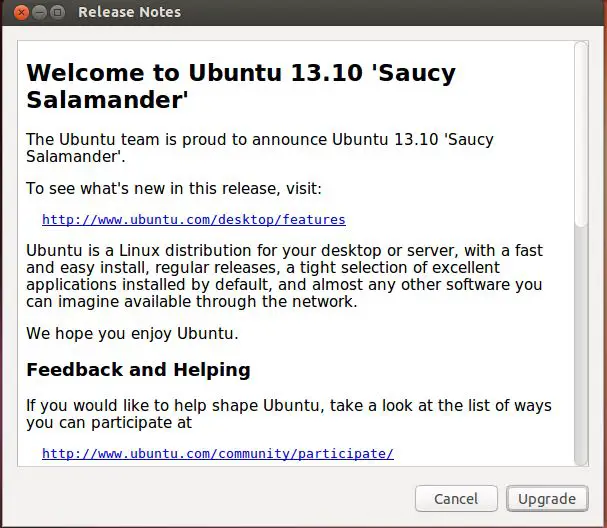Cancel the upgrade dialog

click(456, 499)
